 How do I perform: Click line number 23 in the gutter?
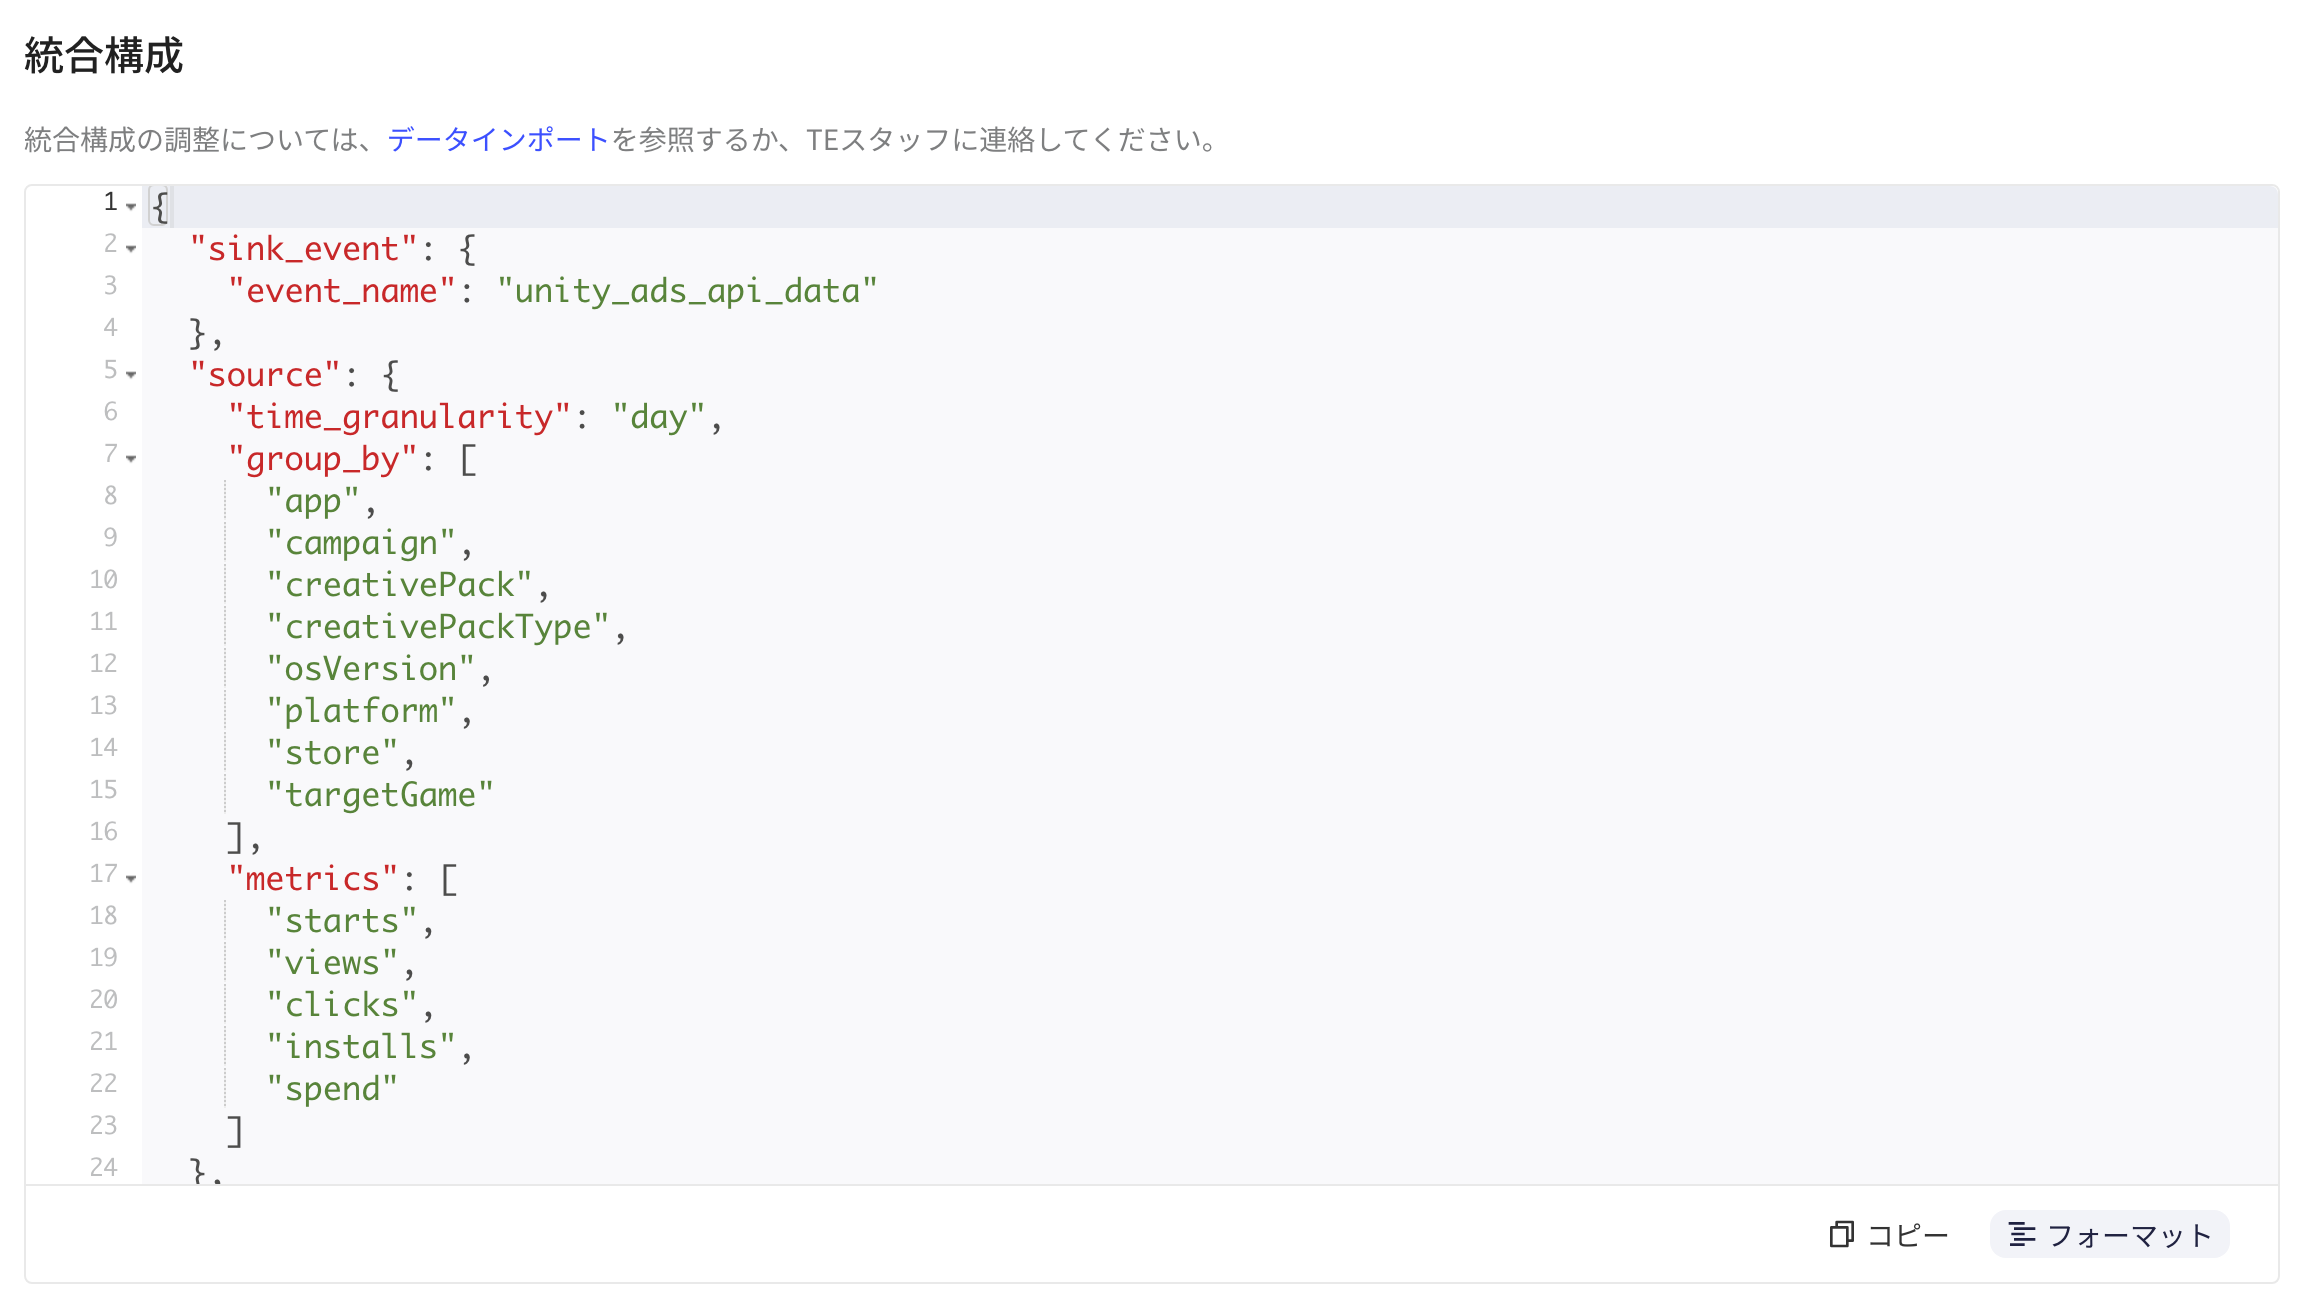point(103,1126)
